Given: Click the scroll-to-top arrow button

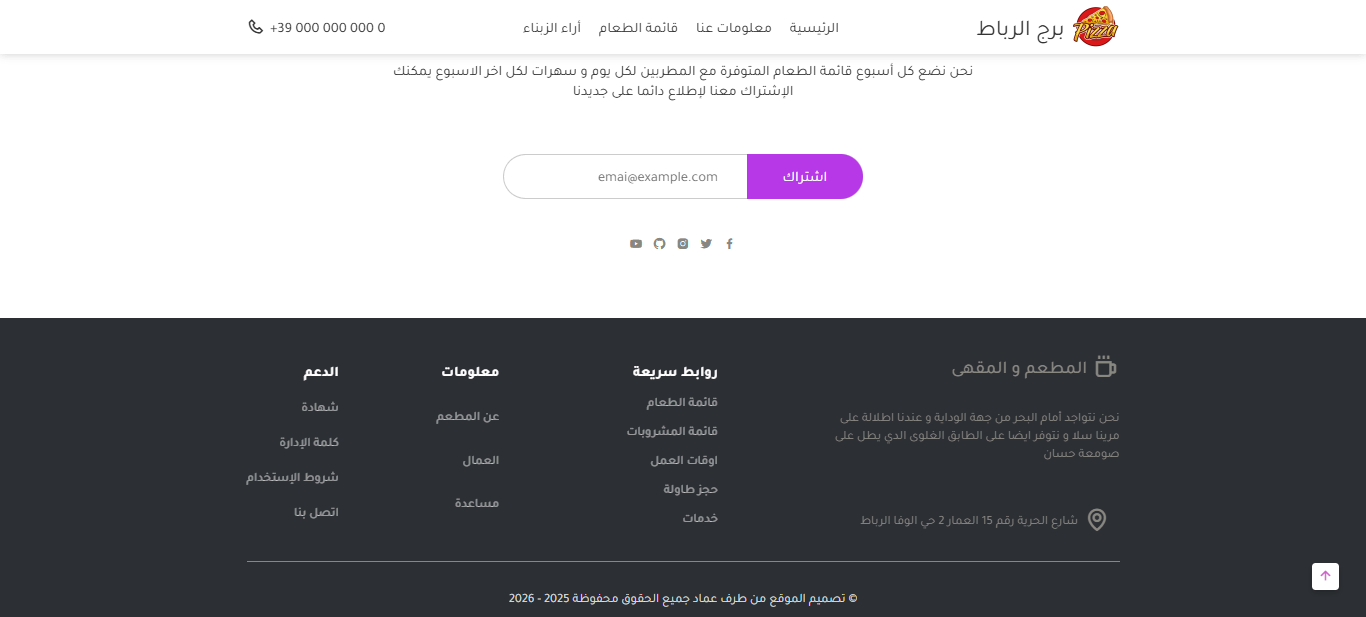Looking at the screenshot, I should coord(1325,576).
